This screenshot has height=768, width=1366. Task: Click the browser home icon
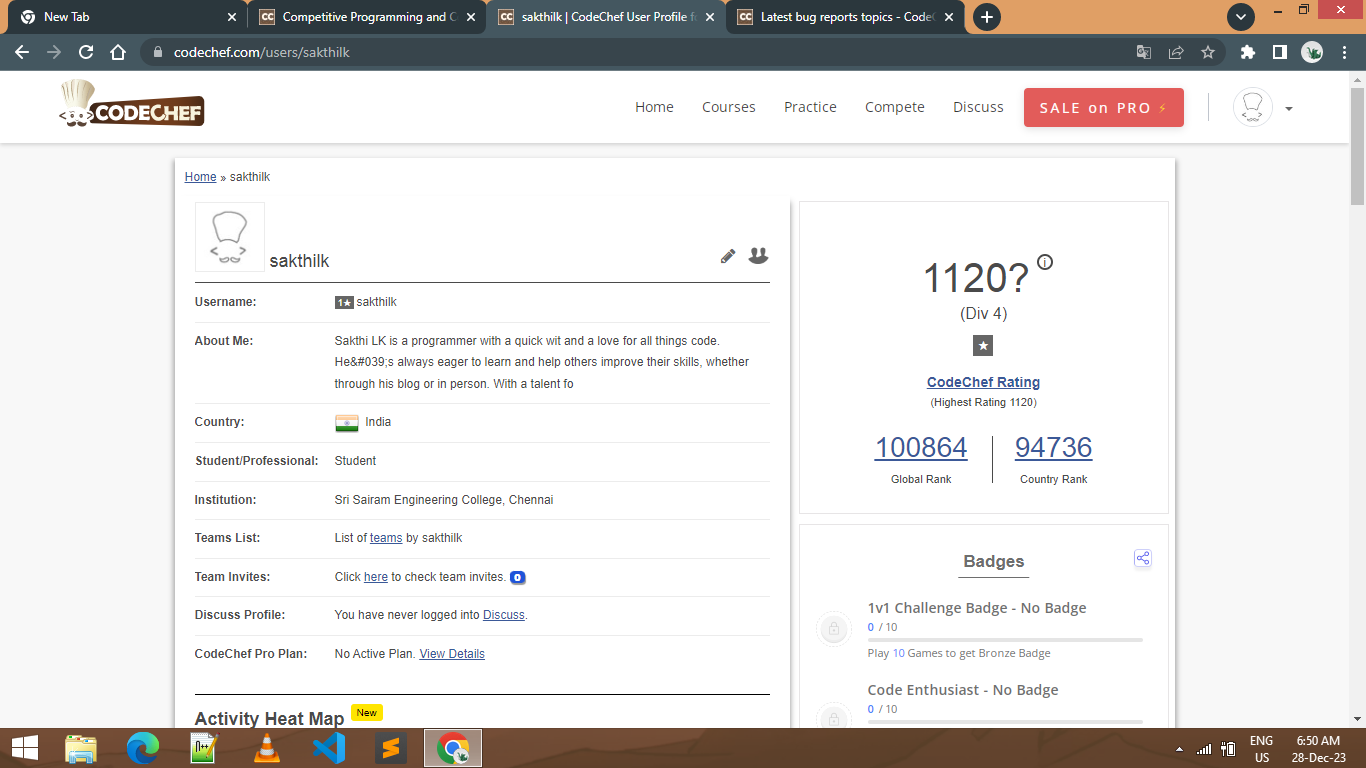118,52
